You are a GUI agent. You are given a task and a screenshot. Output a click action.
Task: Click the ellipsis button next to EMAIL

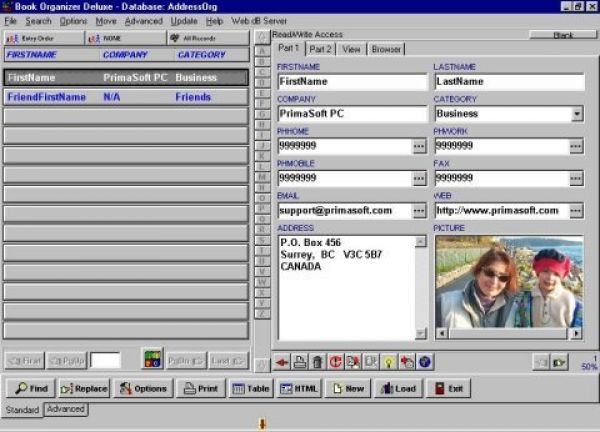point(419,211)
